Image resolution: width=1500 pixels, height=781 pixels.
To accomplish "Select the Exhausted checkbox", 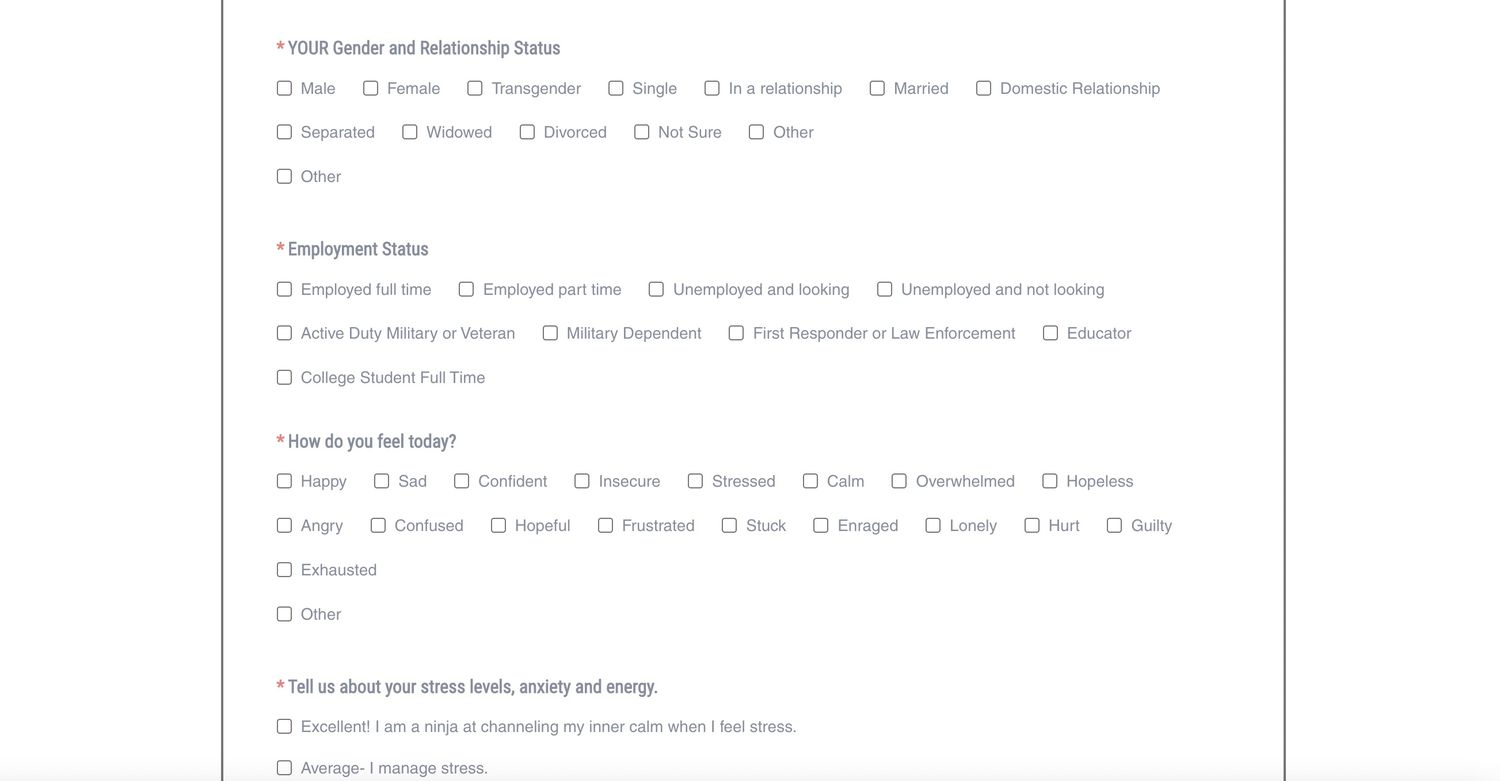I will point(284,570).
